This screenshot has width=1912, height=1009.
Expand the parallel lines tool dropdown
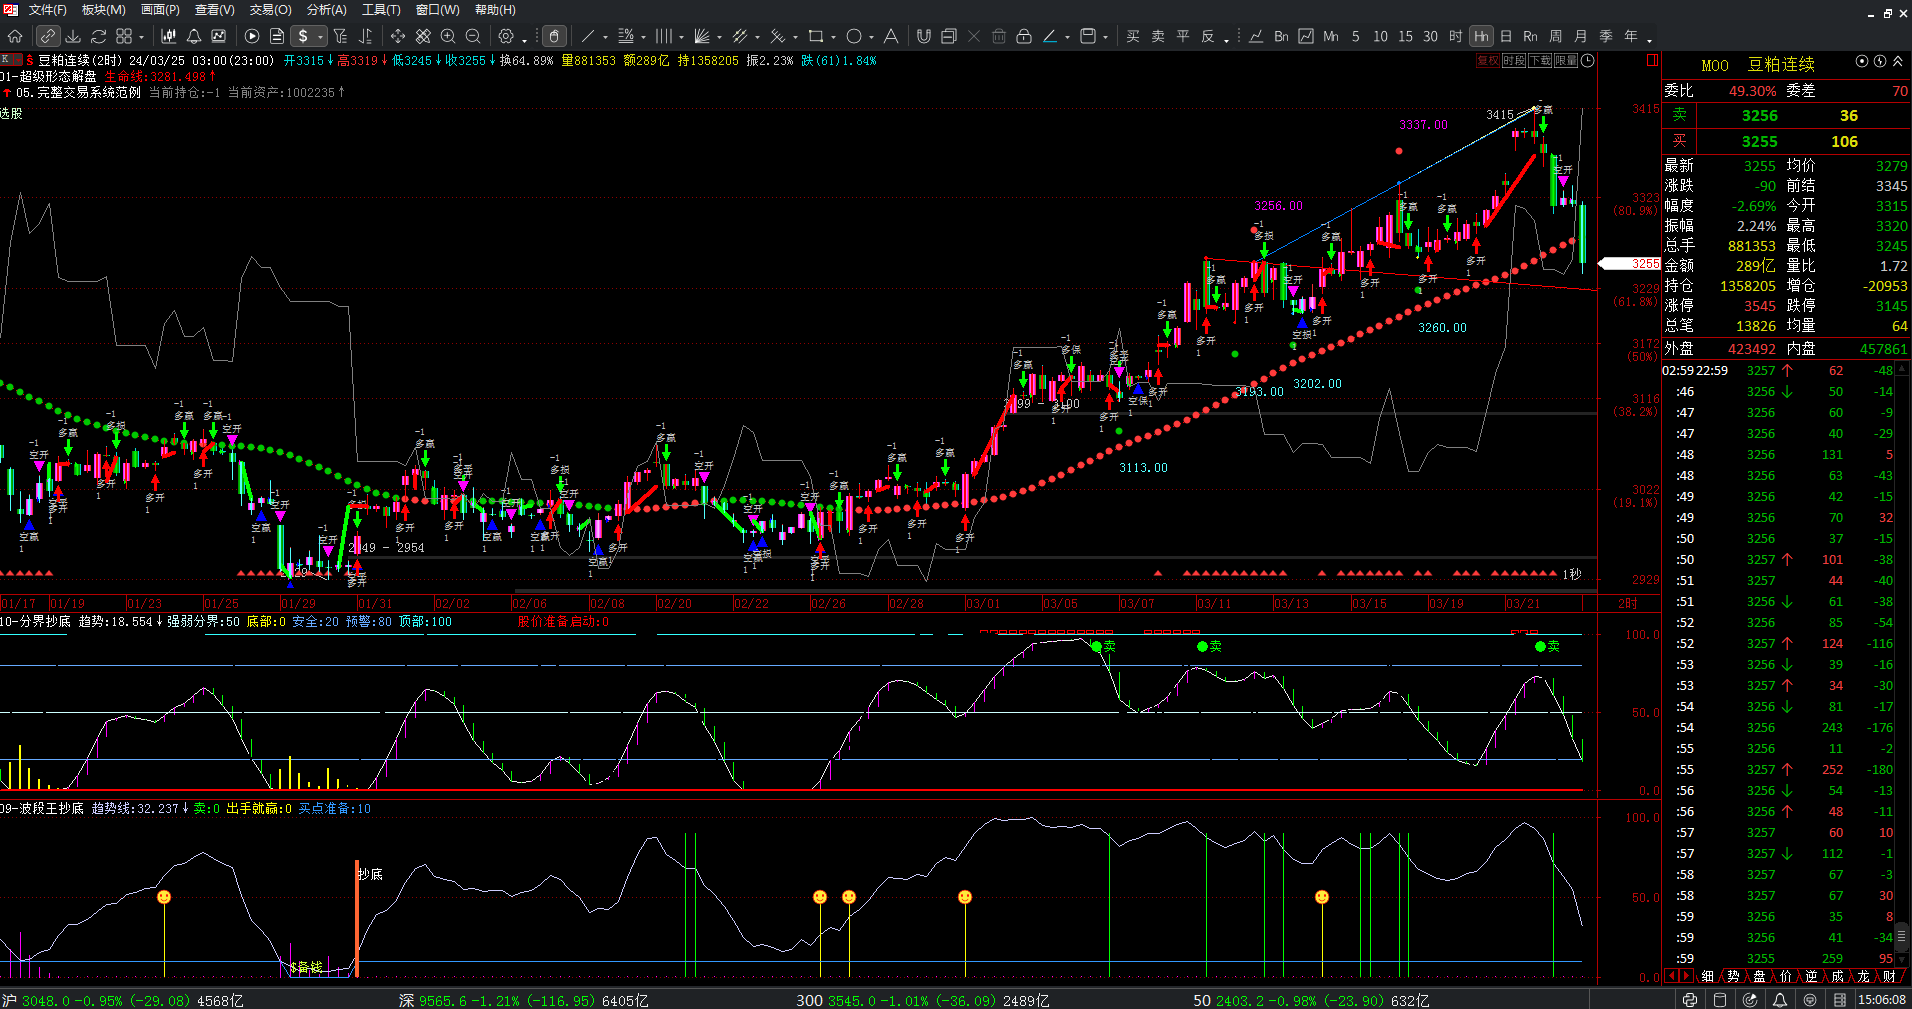pos(681,37)
